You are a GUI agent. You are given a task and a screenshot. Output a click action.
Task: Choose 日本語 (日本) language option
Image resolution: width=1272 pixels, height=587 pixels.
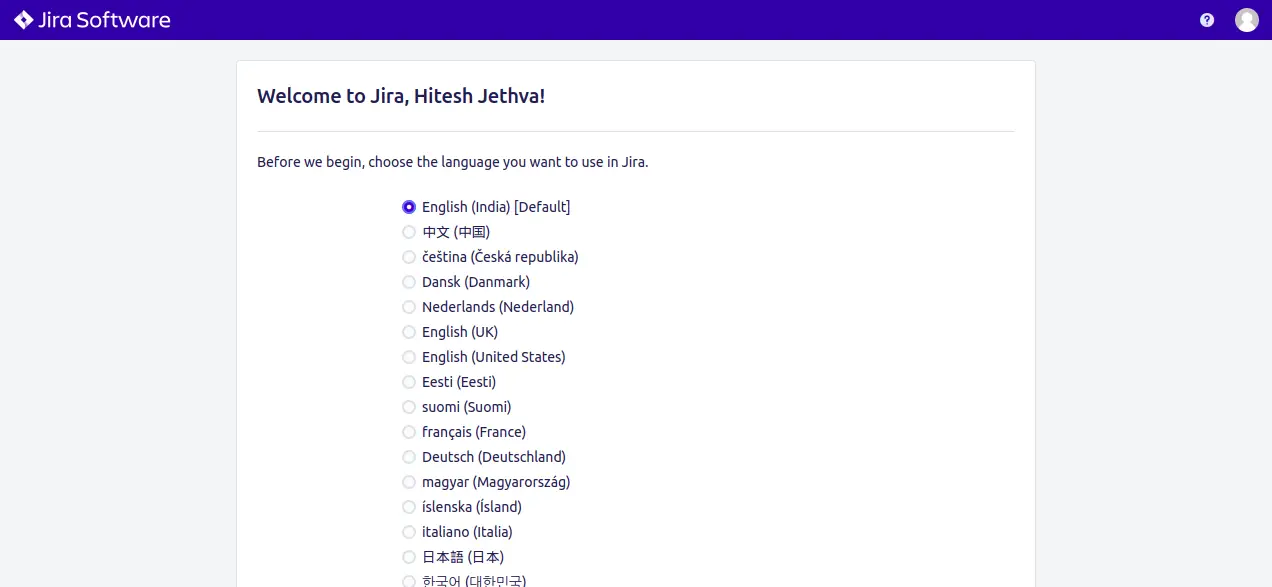(409, 557)
